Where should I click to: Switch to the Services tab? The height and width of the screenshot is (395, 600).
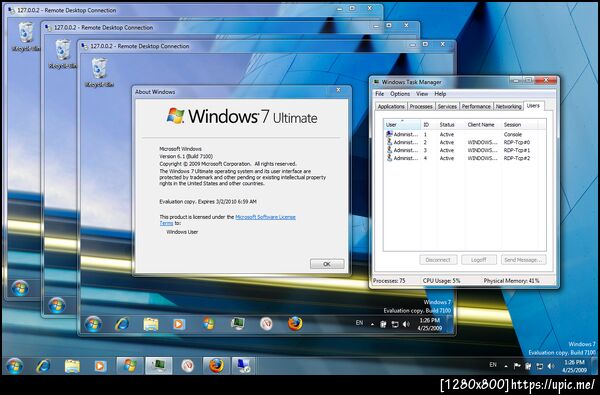[x=447, y=106]
